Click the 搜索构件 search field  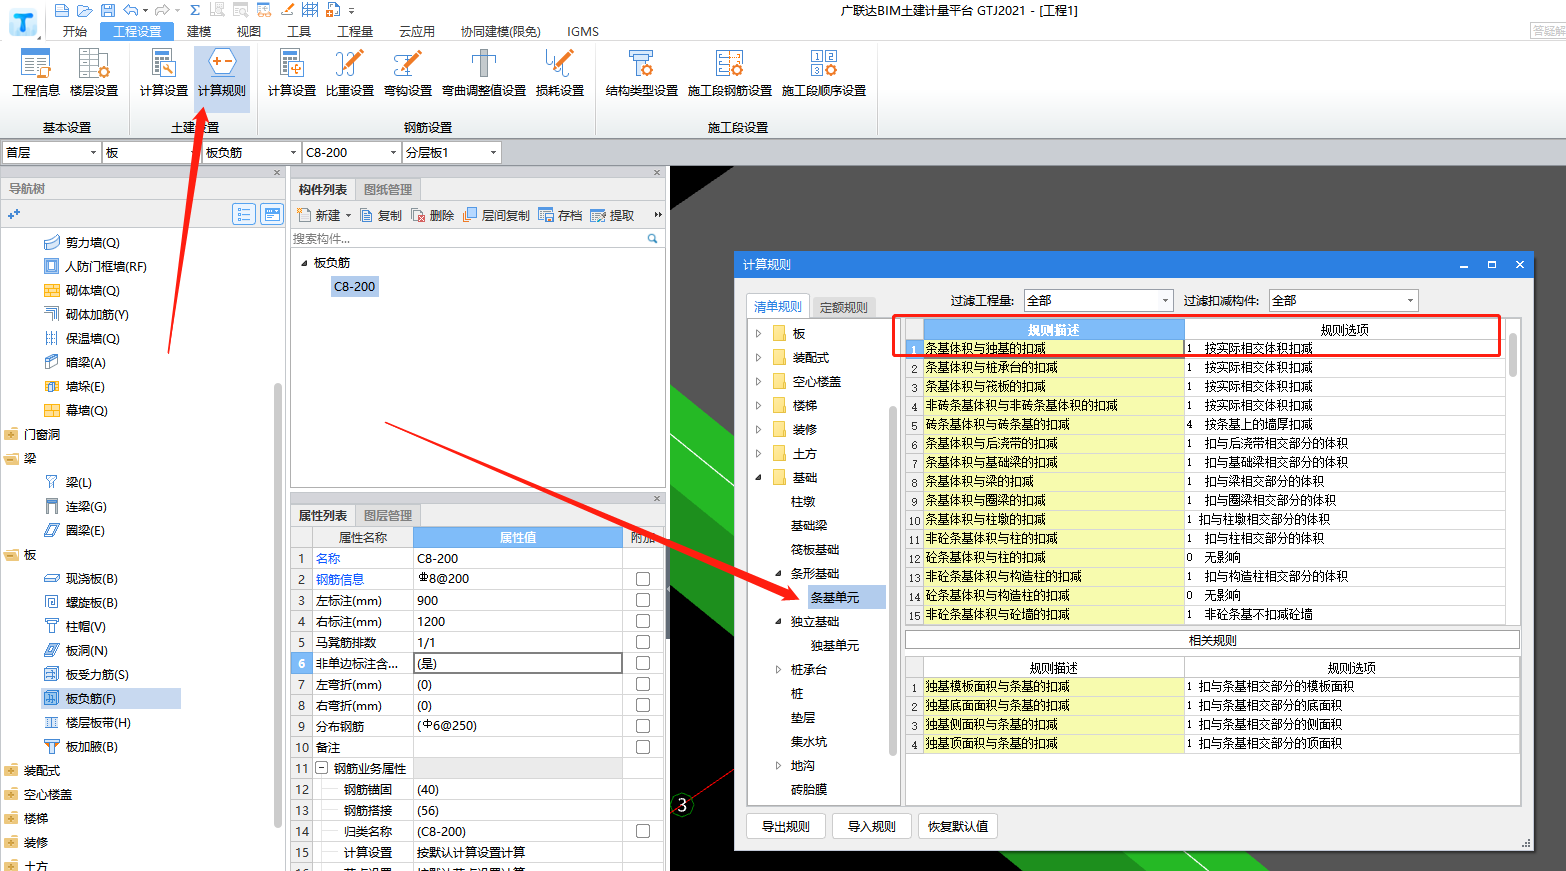469,239
